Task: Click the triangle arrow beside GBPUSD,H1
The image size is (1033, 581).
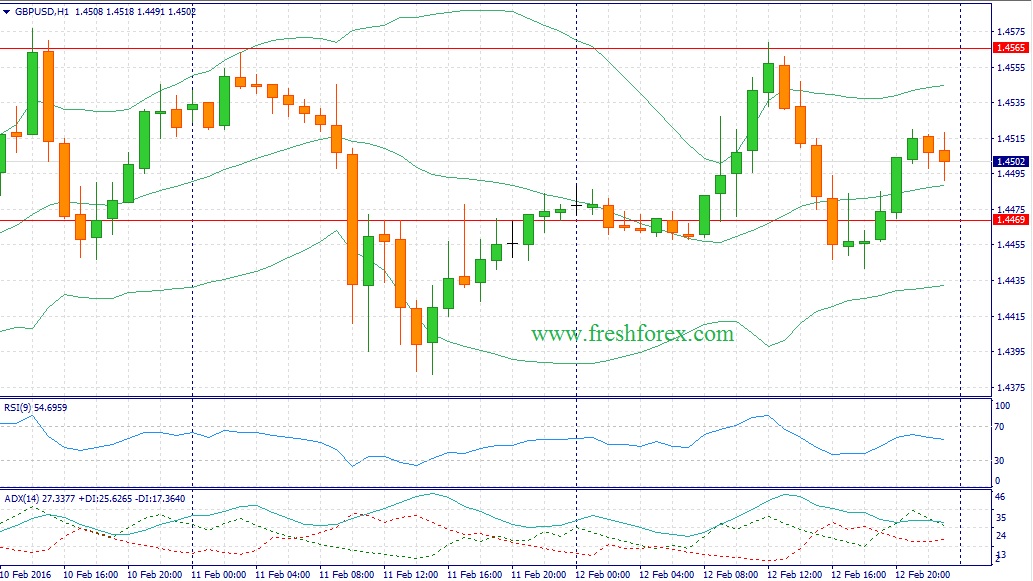Action: [8, 12]
